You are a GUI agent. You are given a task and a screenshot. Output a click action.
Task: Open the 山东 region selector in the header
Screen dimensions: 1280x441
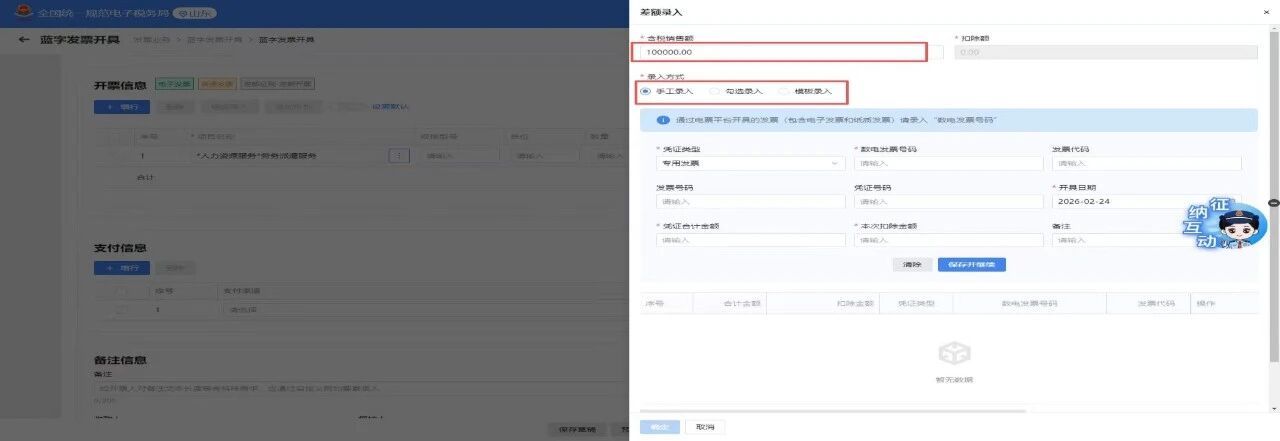point(196,14)
